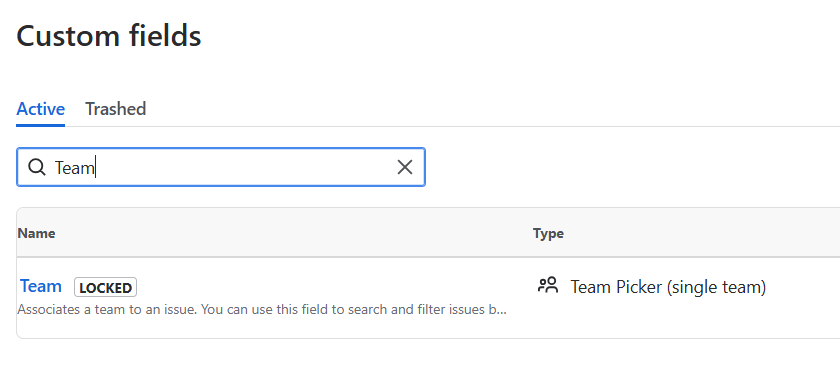Screen dimensions: 840x391
Task: Sort by the Name column header
Action: (36, 234)
